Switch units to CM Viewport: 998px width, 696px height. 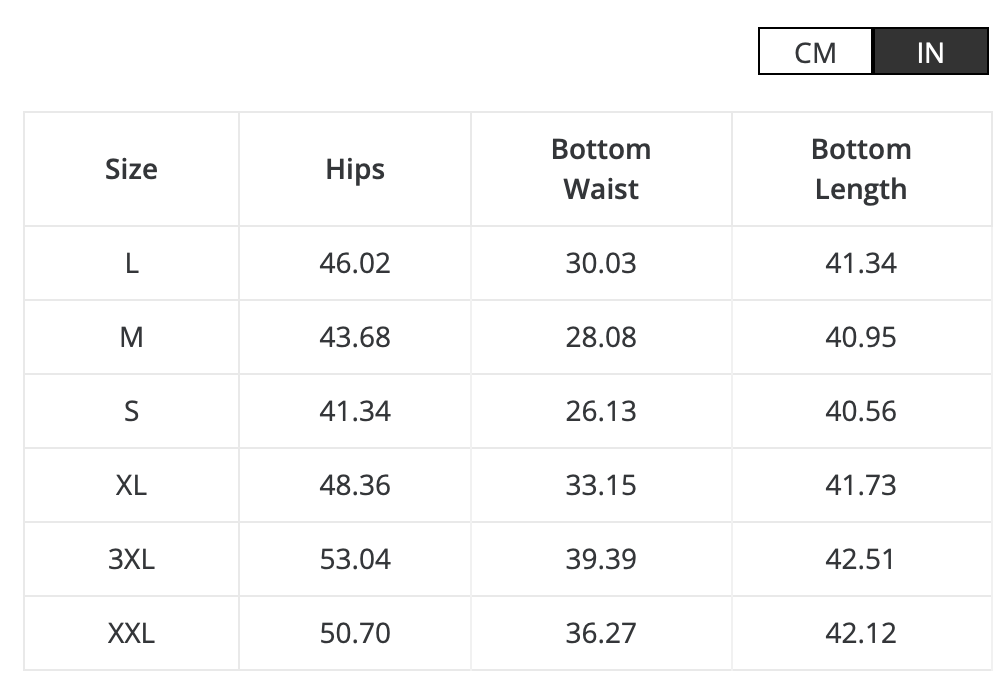tap(815, 52)
